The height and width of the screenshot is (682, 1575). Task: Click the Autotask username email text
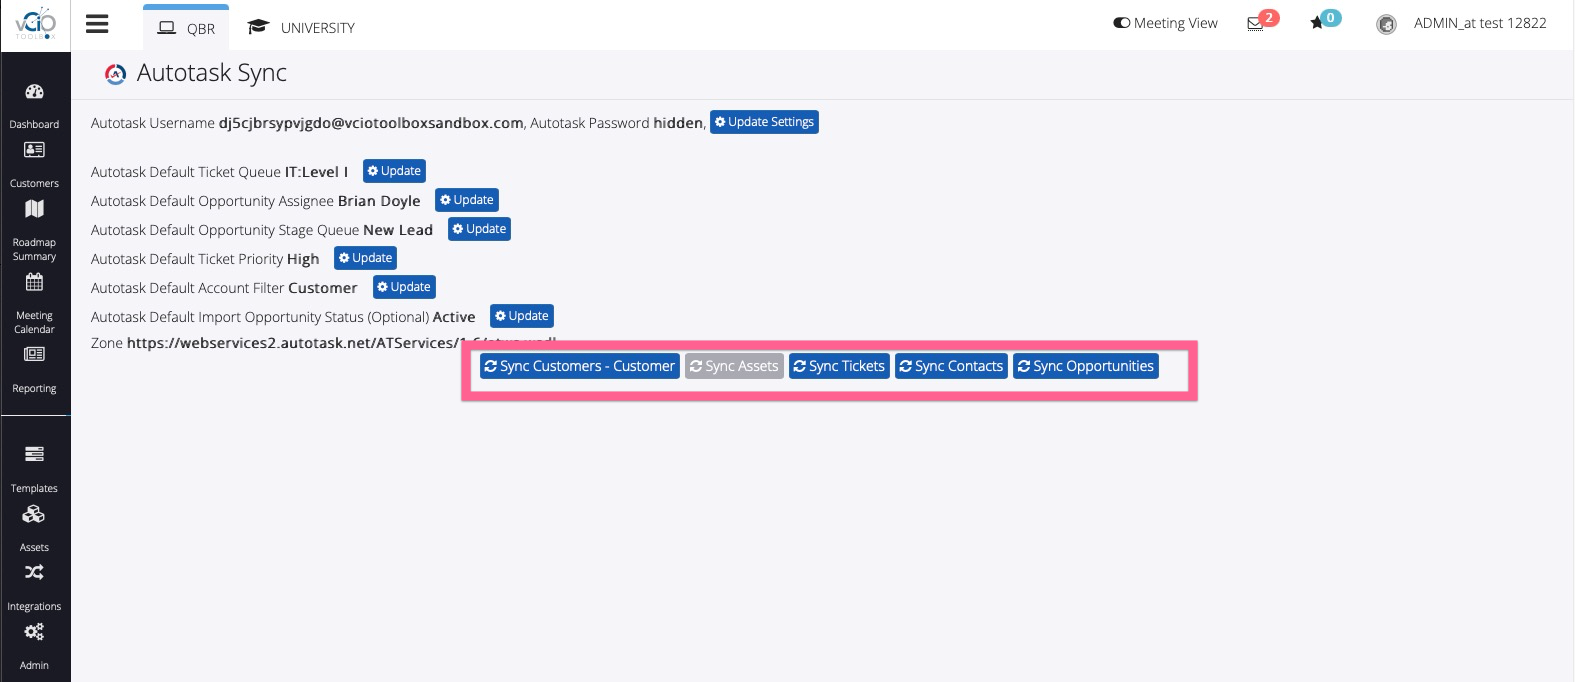click(x=371, y=123)
